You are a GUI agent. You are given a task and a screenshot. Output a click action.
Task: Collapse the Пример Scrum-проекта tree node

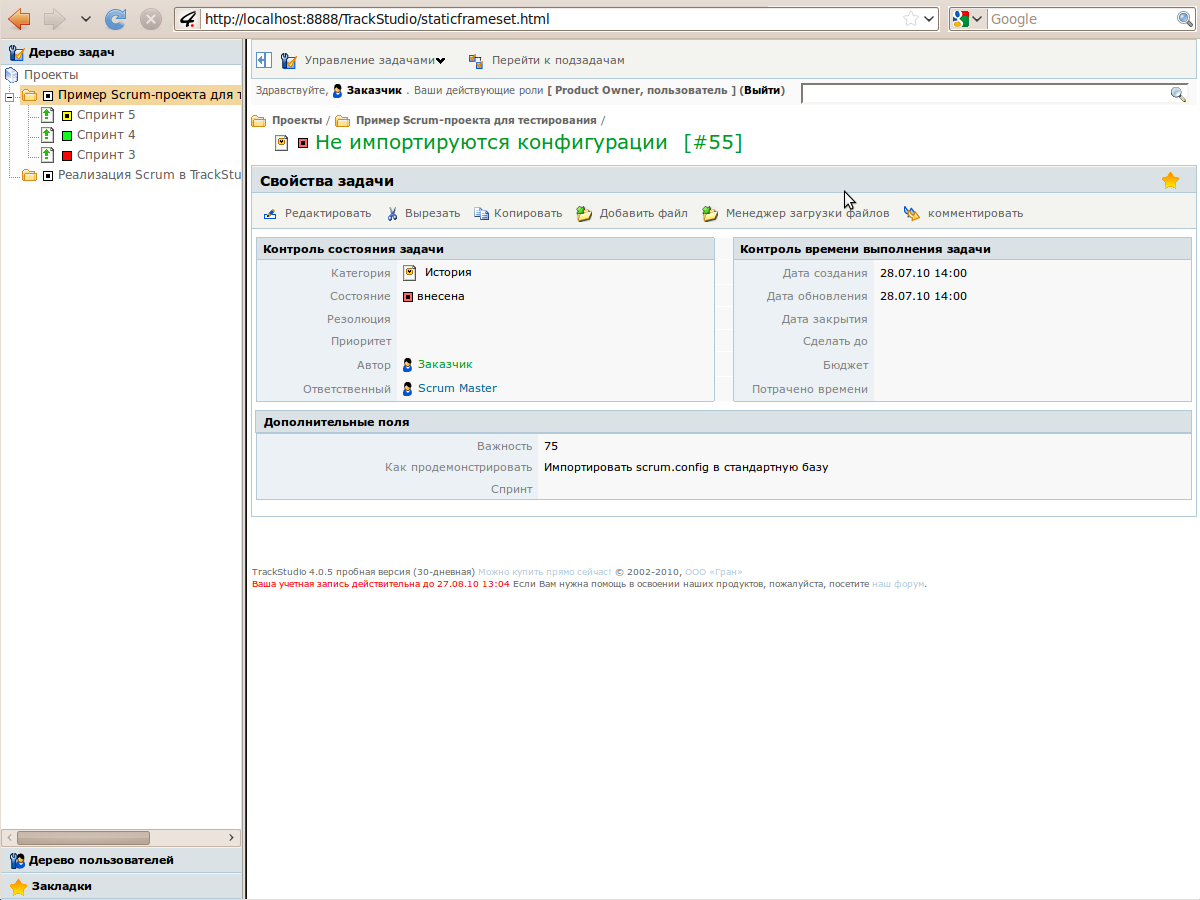(x=10, y=96)
